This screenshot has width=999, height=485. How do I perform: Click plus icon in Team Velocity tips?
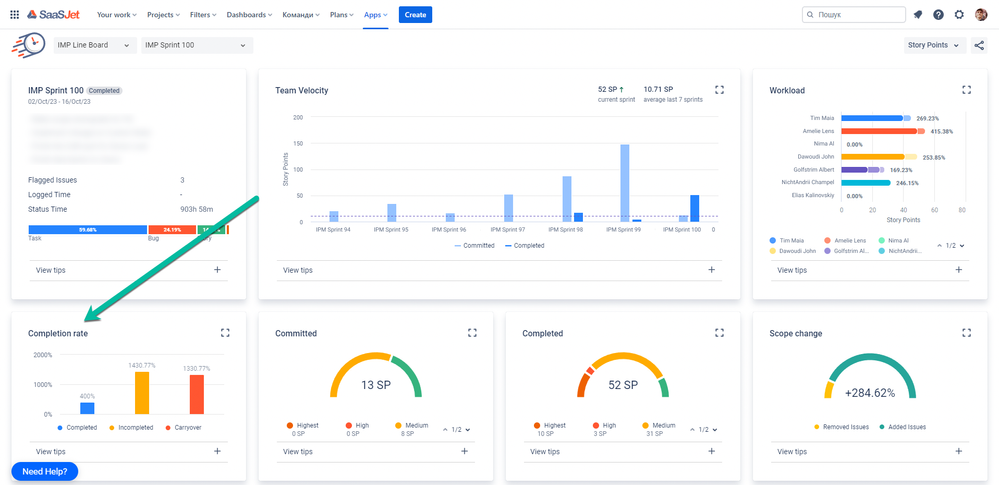coord(712,270)
